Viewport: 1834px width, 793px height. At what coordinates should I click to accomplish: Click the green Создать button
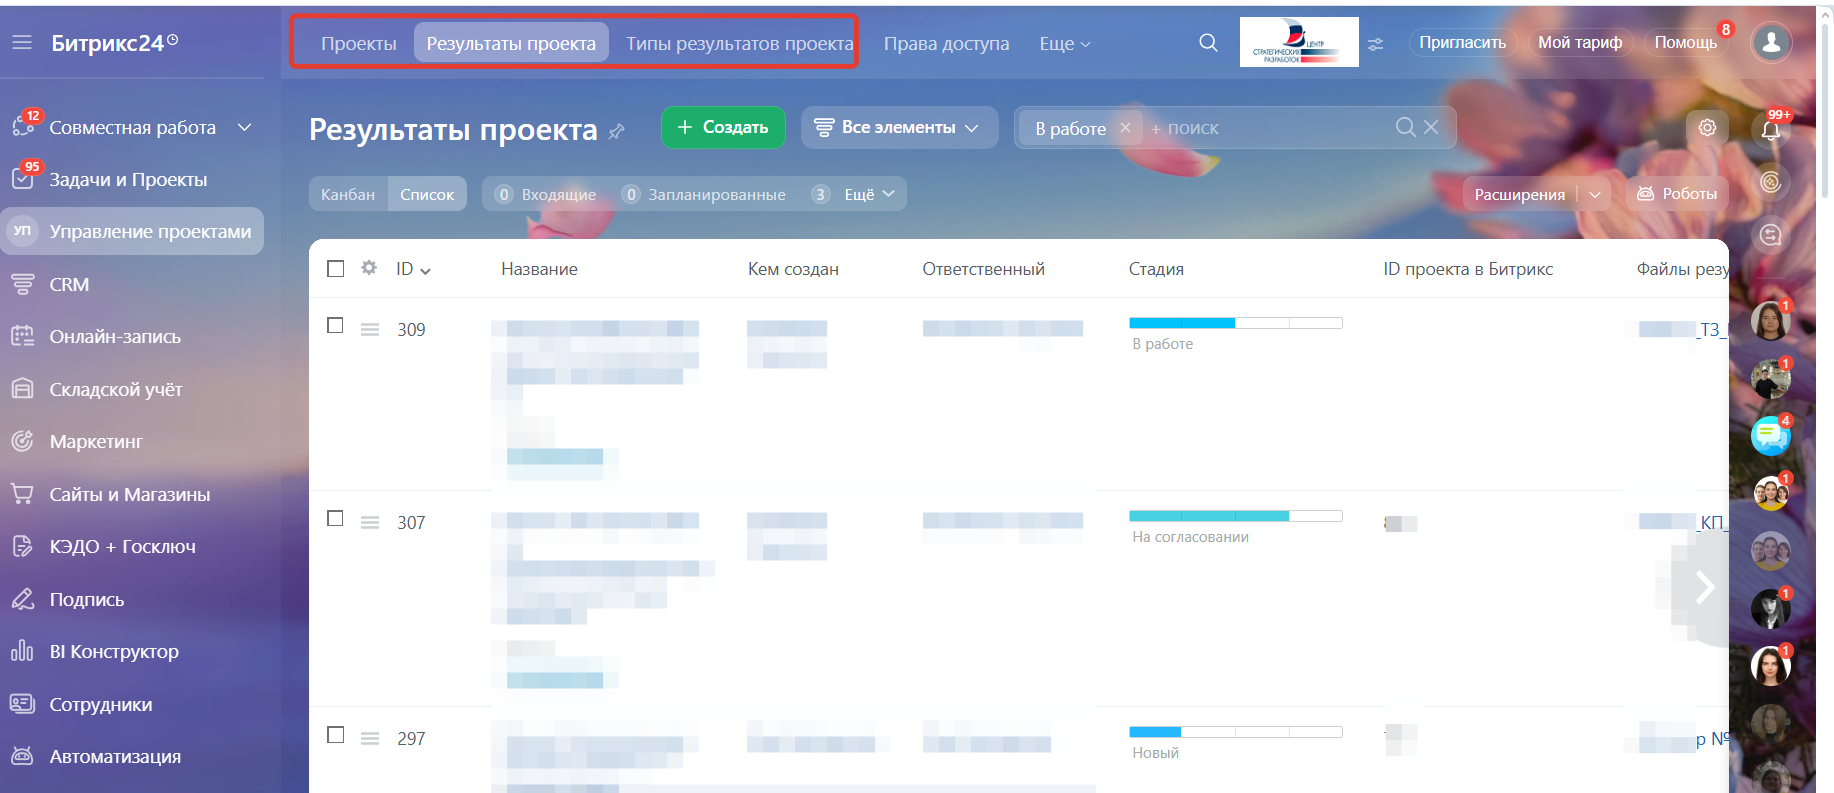(723, 128)
